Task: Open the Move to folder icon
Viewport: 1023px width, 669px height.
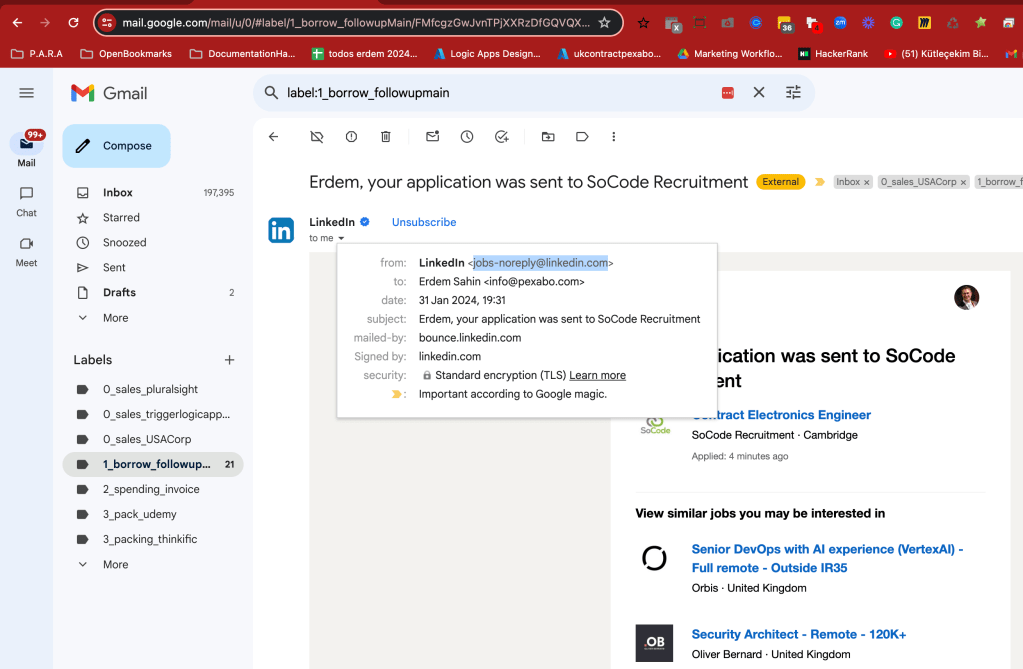Action: 548,136
